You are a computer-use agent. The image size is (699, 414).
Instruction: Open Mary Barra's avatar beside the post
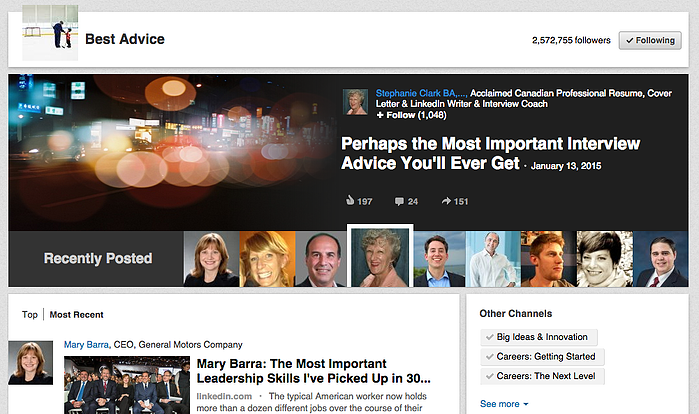pyautogui.click(x=30, y=363)
